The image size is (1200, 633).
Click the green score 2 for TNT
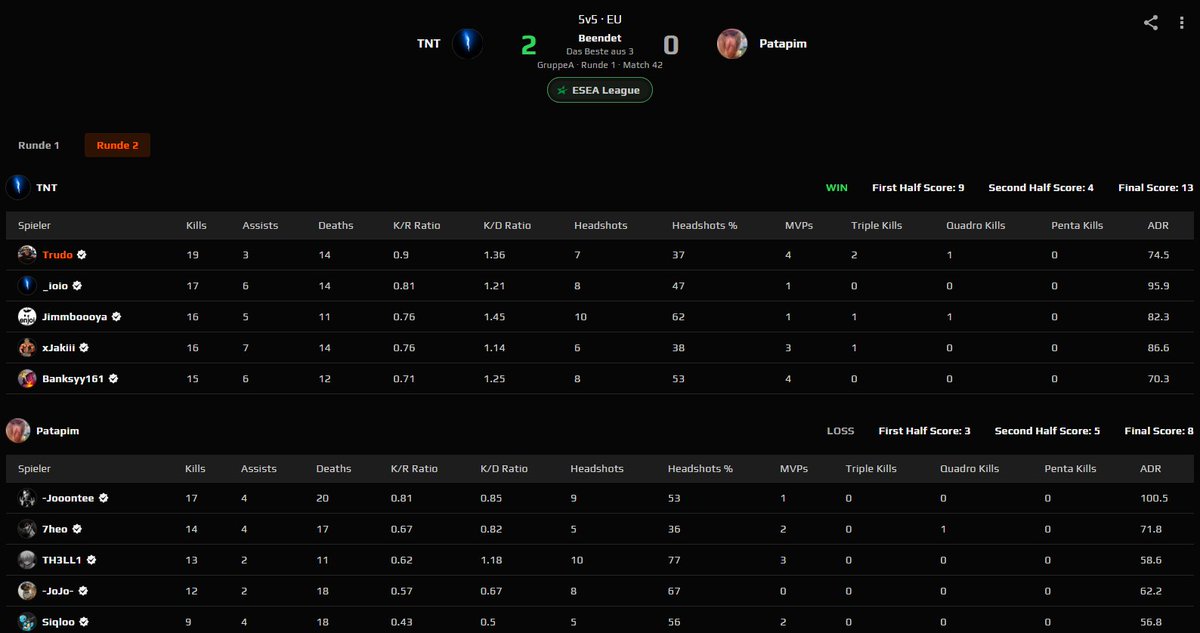528,45
